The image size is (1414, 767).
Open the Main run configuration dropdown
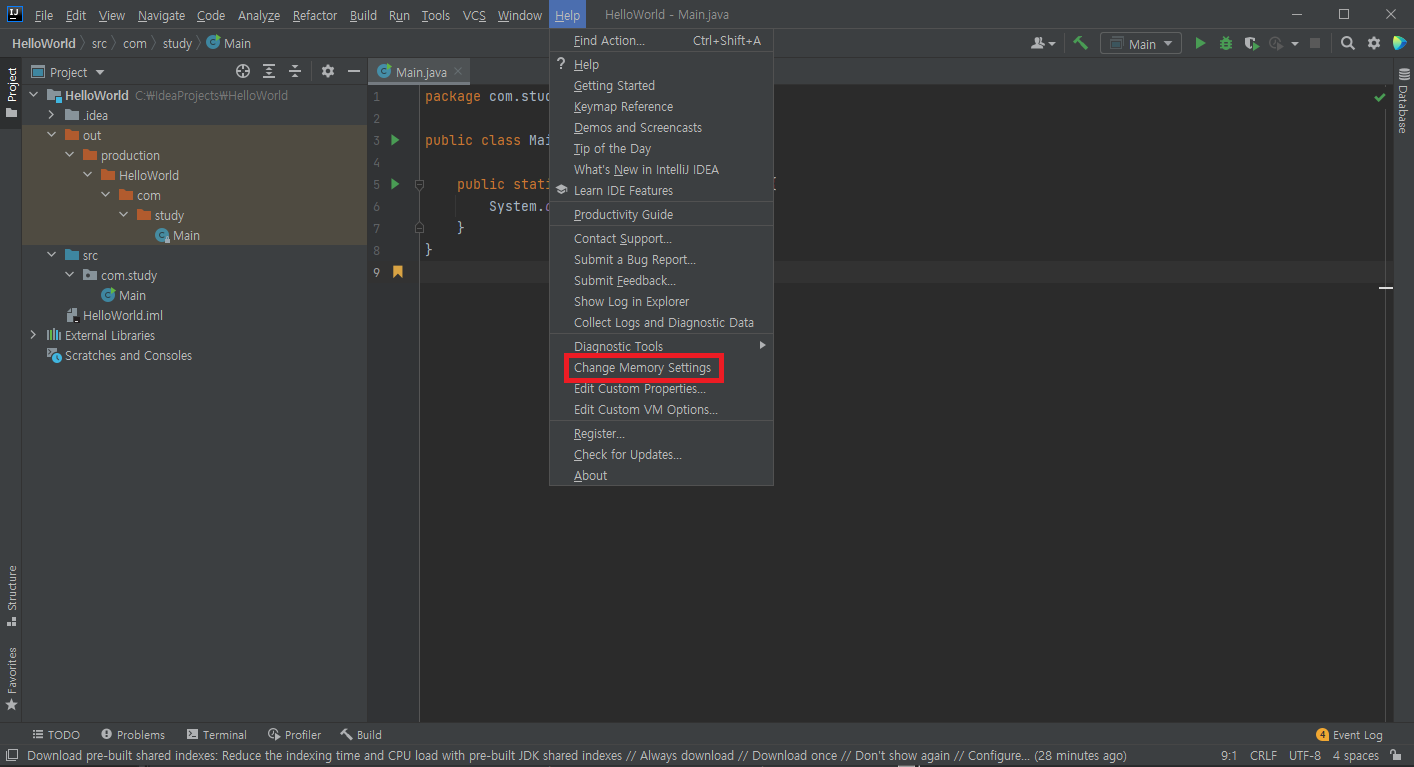coord(1141,43)
